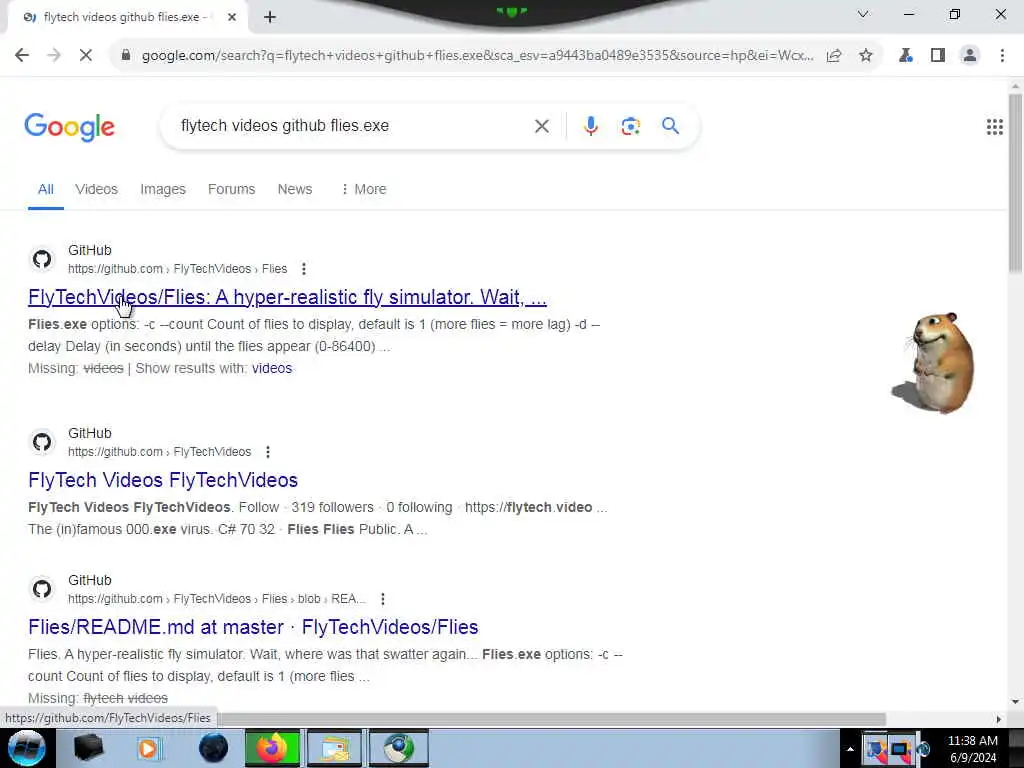
Task: Switch to the News tab
Action: pos(295,189)
